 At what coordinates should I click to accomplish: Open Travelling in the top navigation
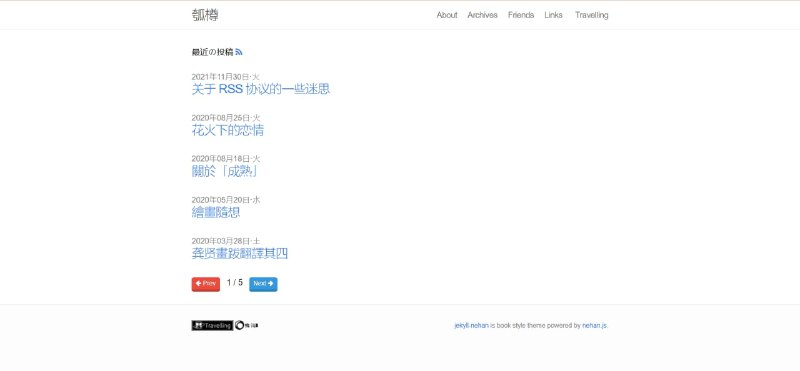(591, 15)
